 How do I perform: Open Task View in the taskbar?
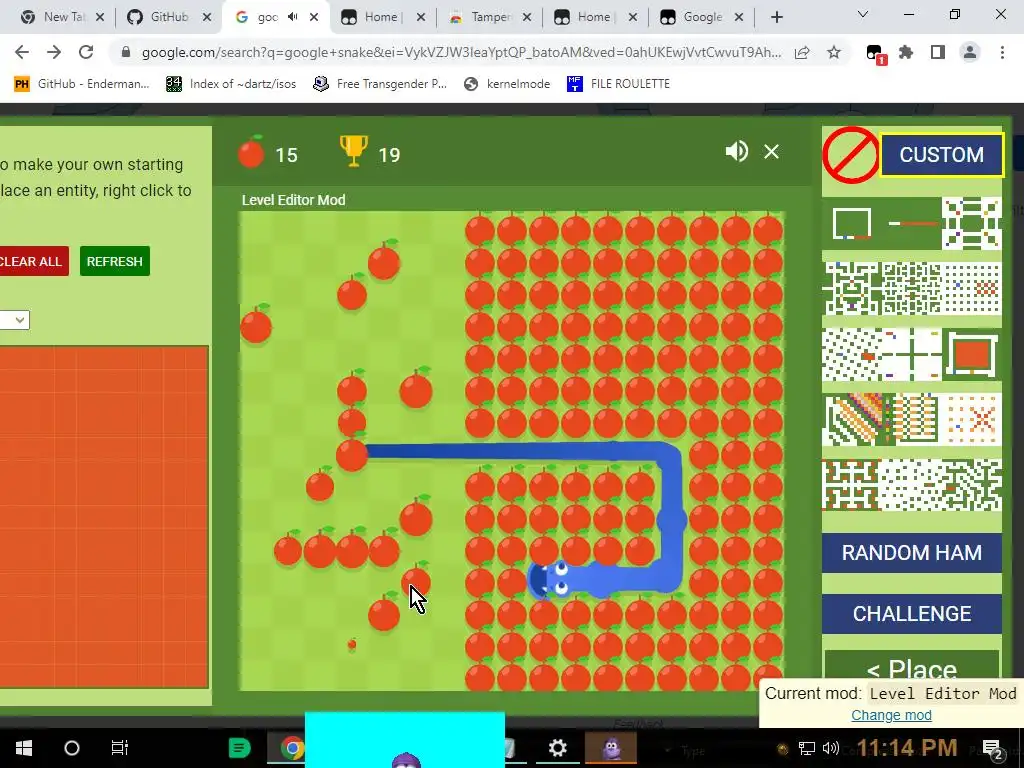click(120, 748)
